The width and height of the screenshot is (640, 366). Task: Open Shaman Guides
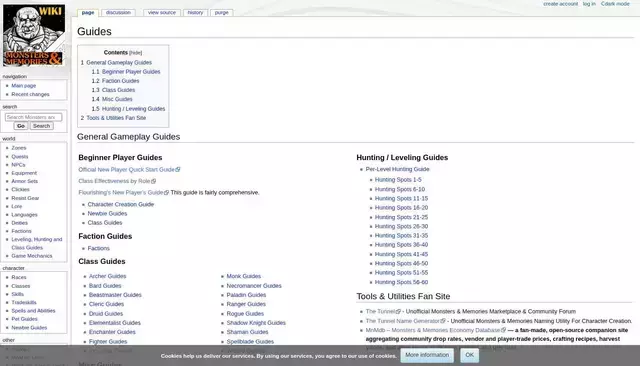point(247,332)
